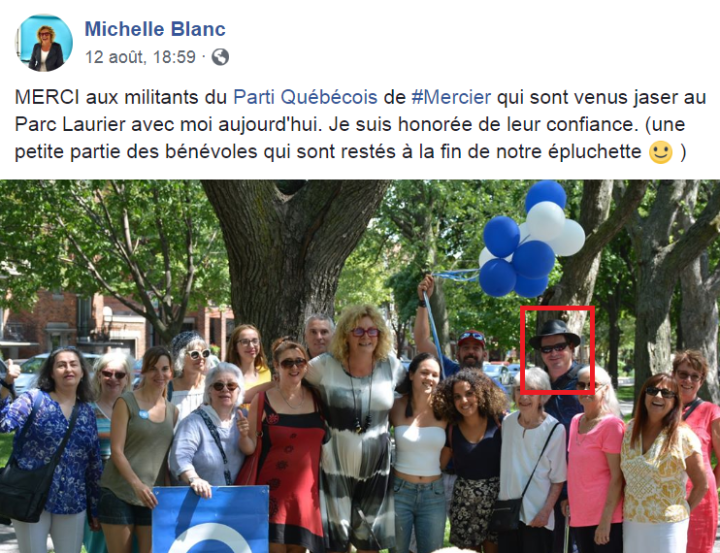Click the smiley emoji in the post

pos(660,152)
